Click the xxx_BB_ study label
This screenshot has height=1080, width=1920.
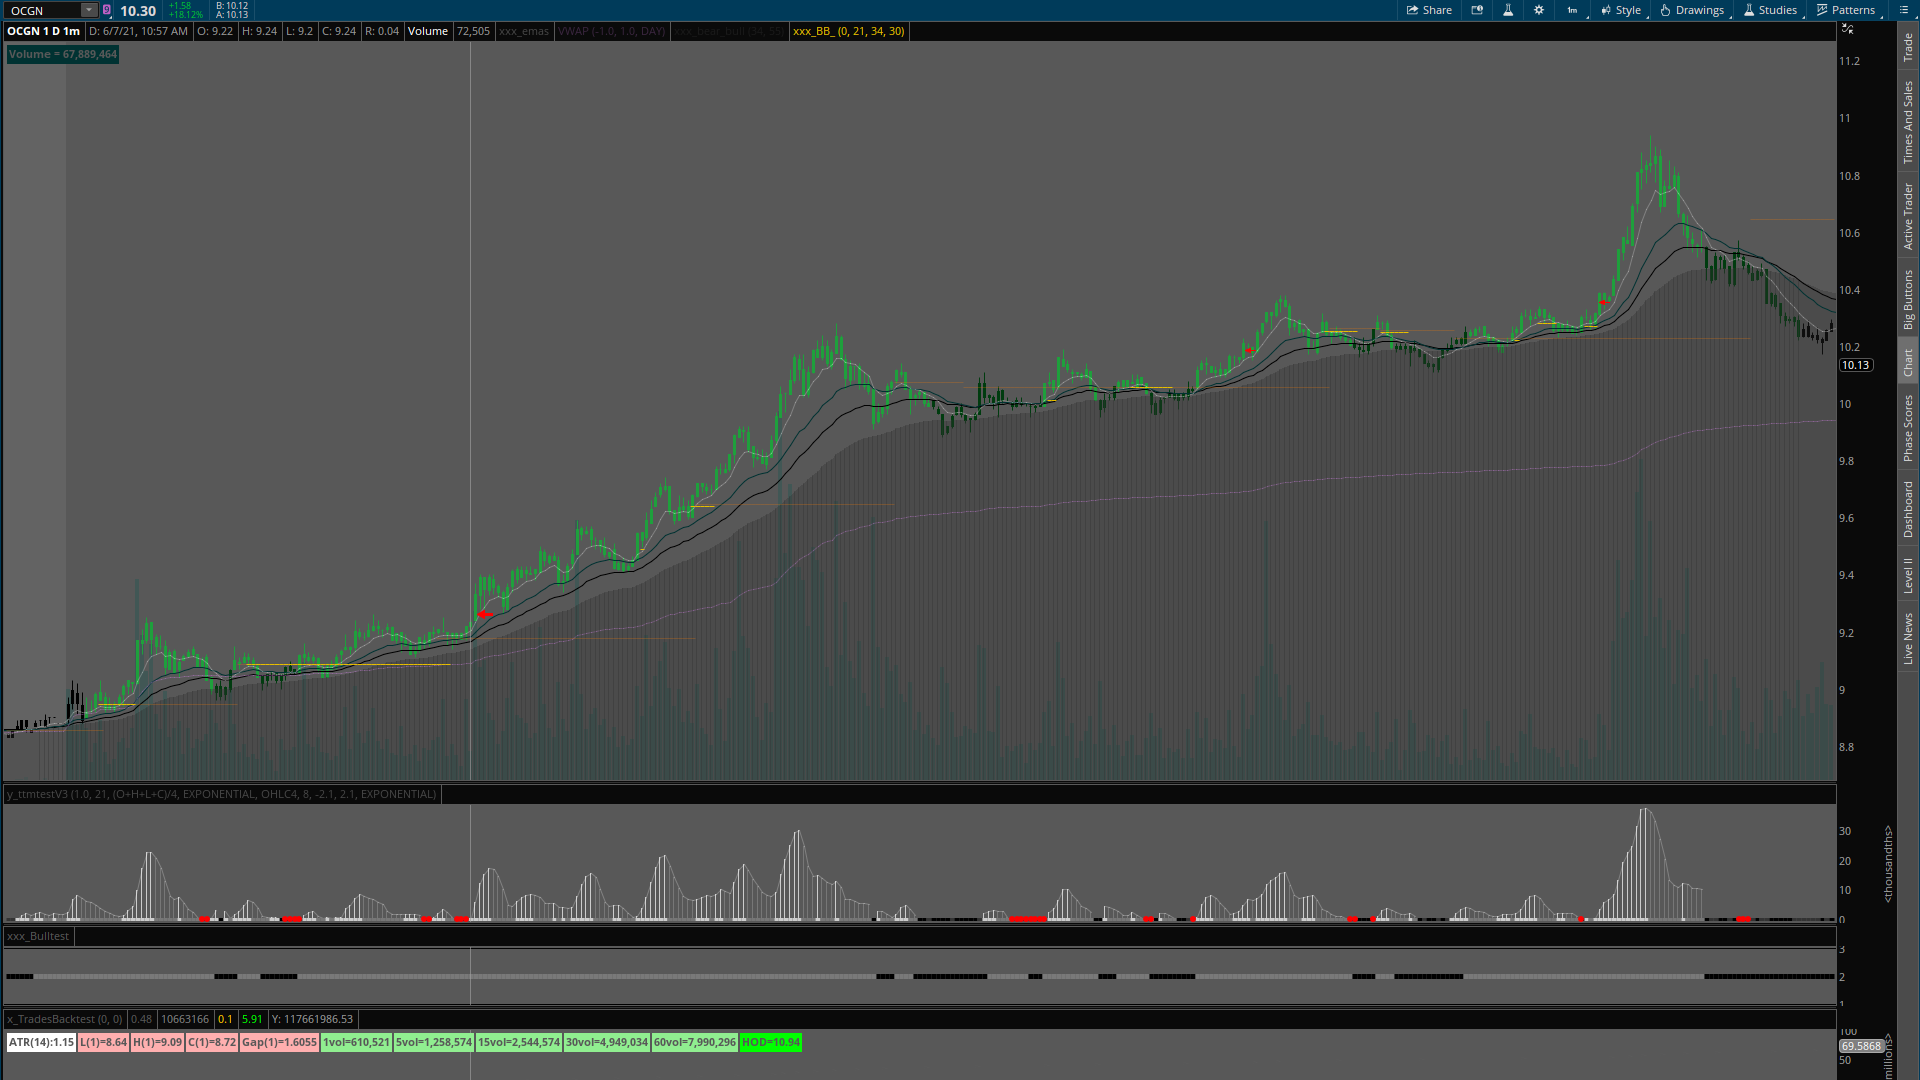click(x=848, y=31)
